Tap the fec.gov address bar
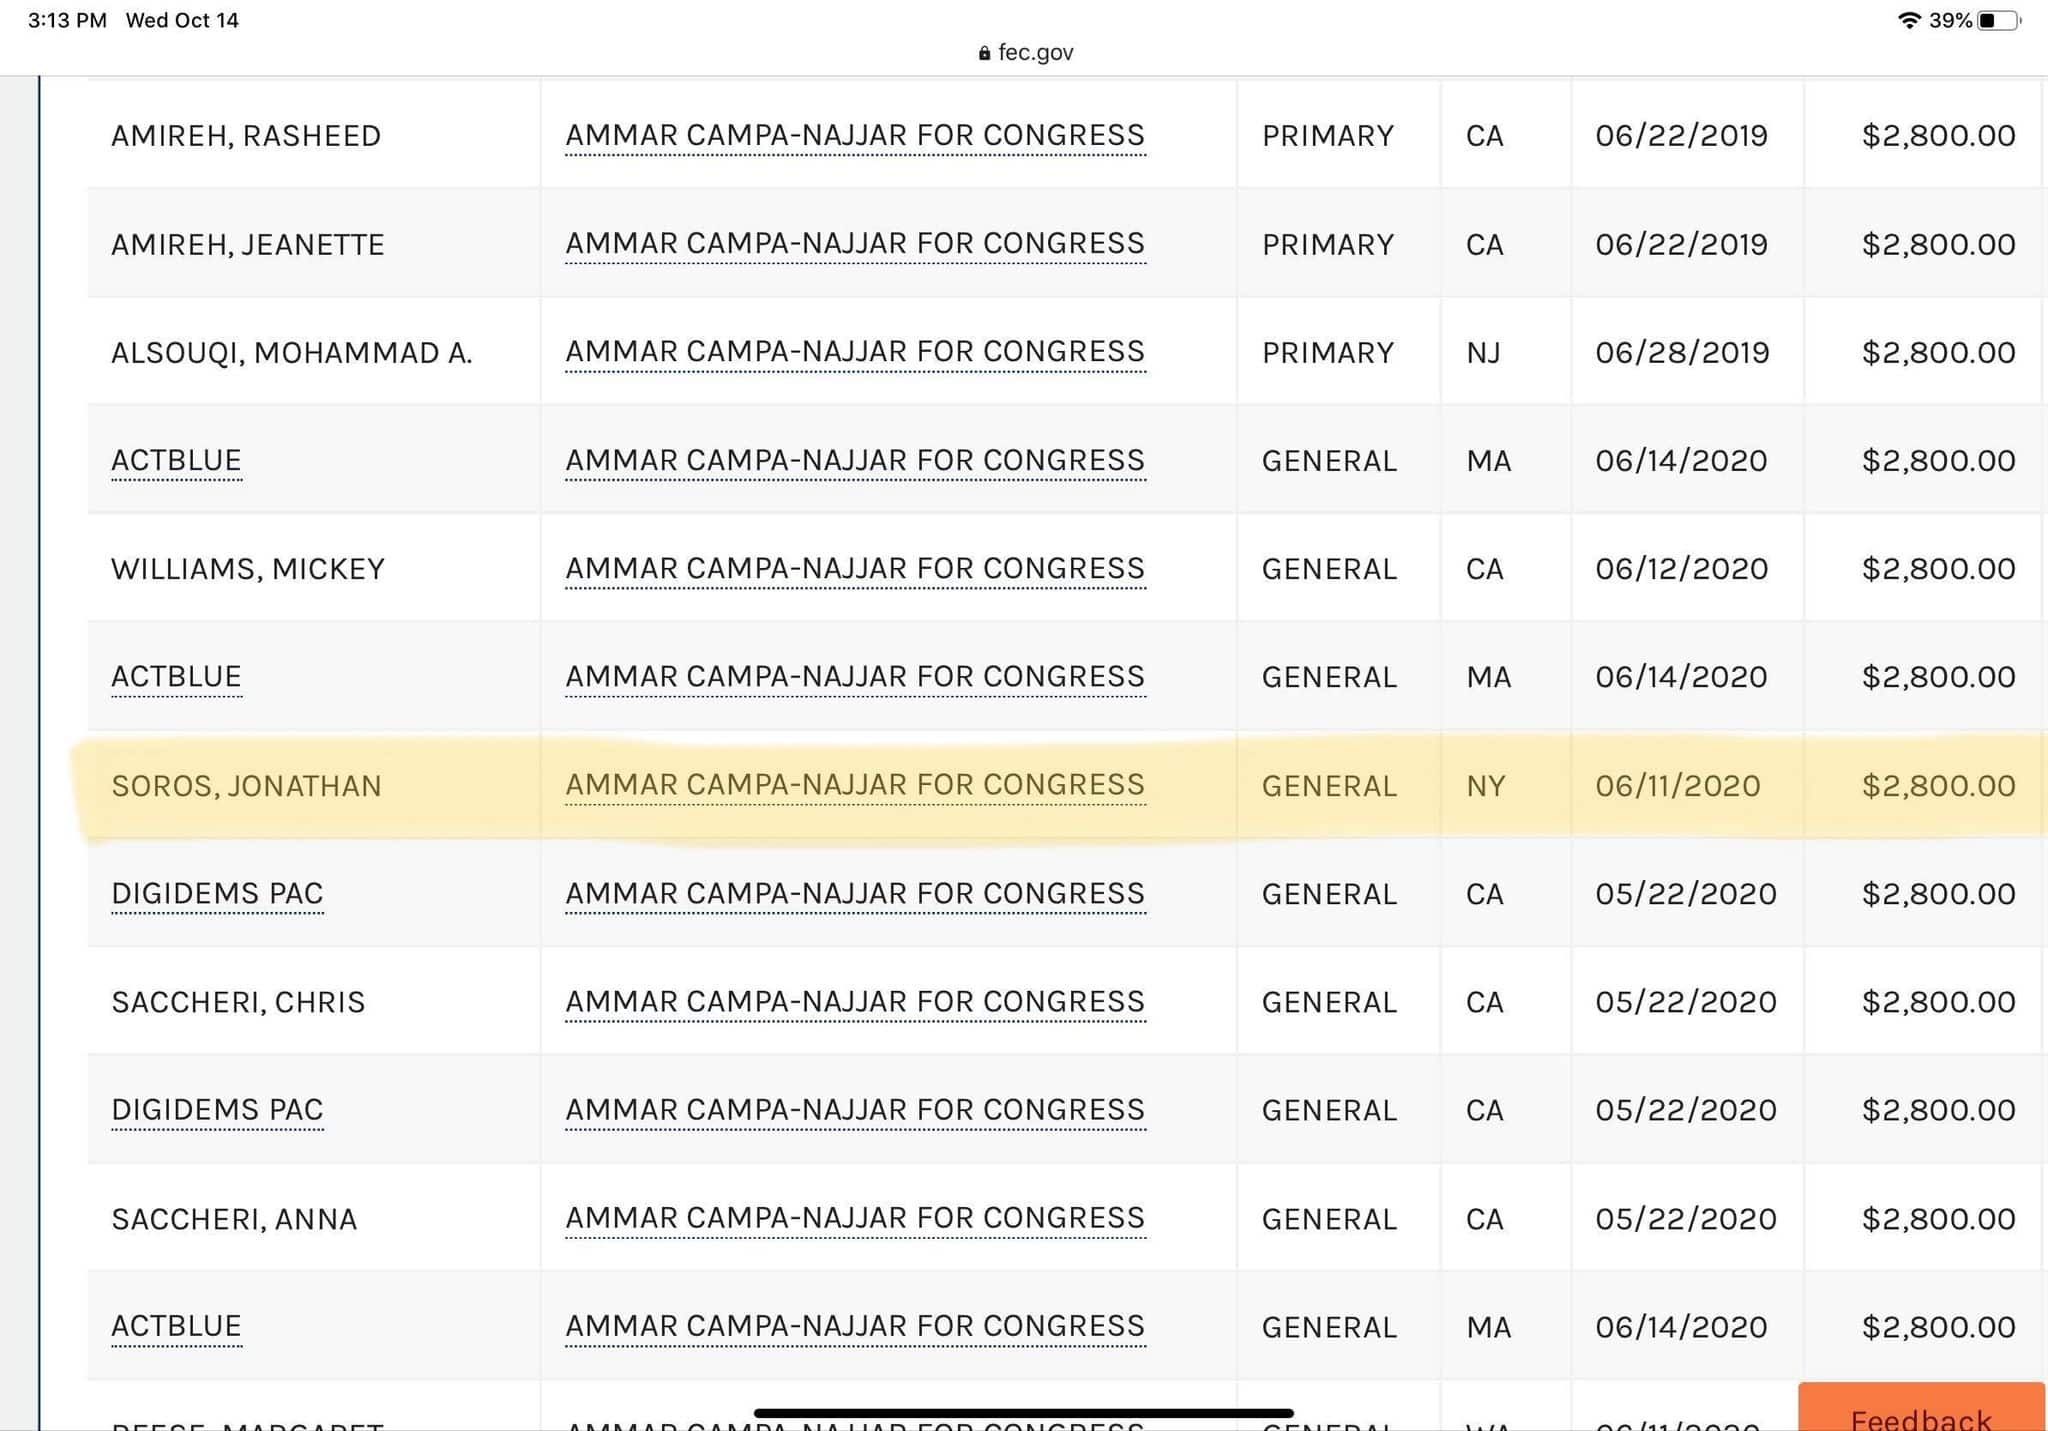This screenshot has width=2048, height=1431. point(1034,52)
